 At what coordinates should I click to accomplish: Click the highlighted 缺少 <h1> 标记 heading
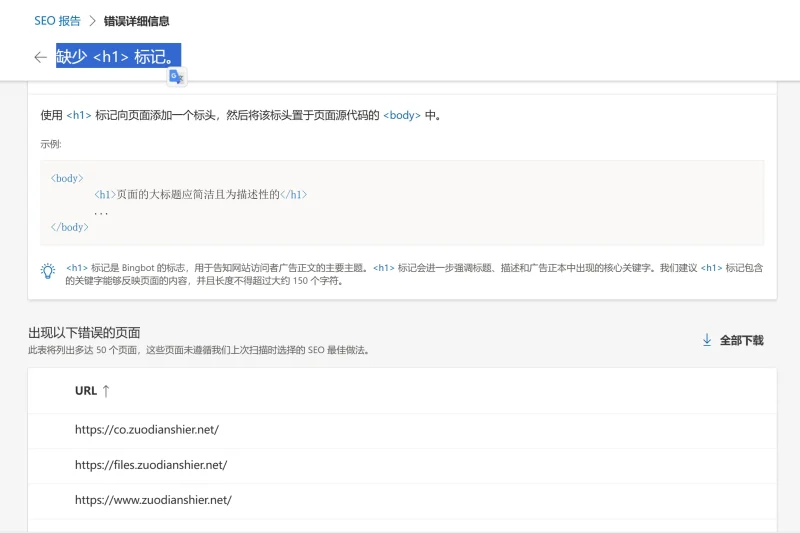[118, 56]
